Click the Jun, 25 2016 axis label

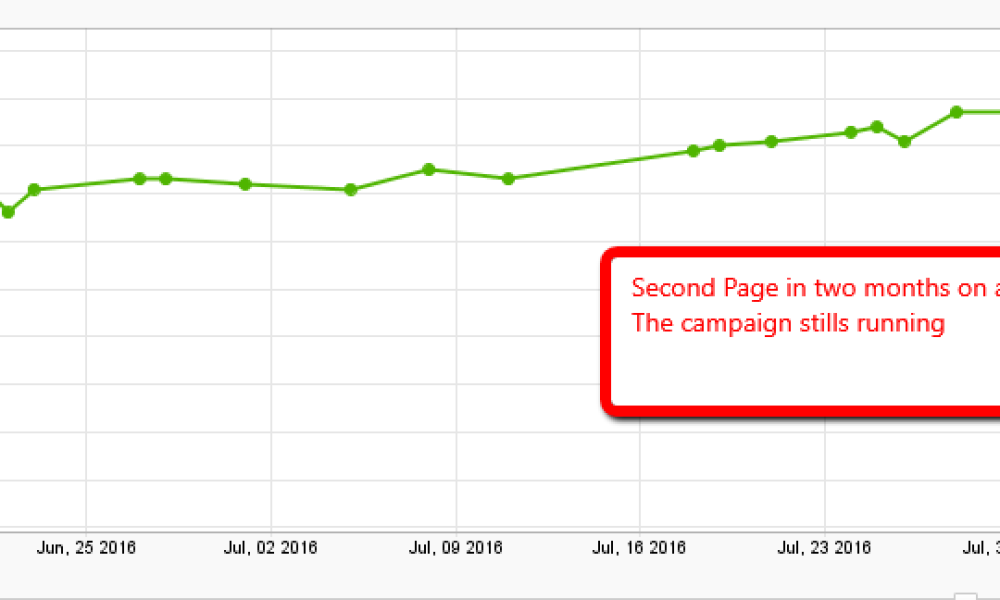87,547
